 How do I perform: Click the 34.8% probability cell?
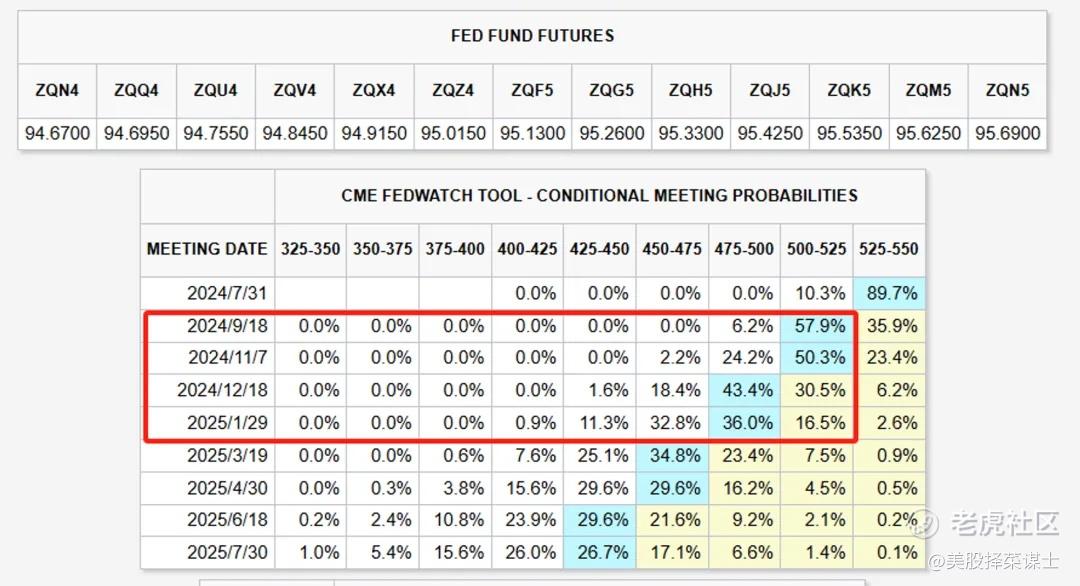click(x=673, y=456)
